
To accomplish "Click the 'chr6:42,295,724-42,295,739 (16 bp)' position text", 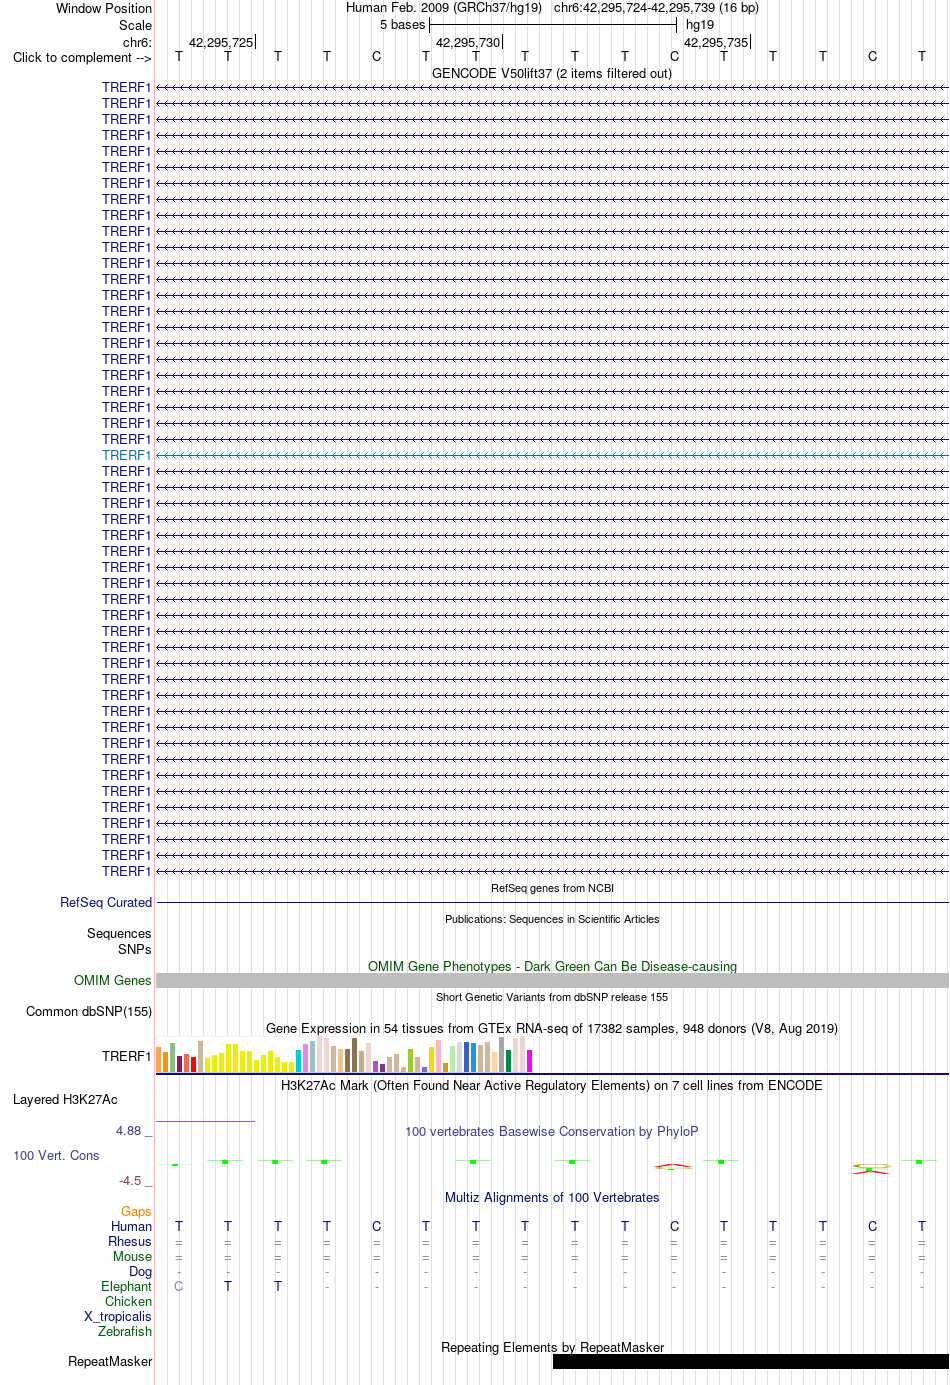I will (656, 8).
